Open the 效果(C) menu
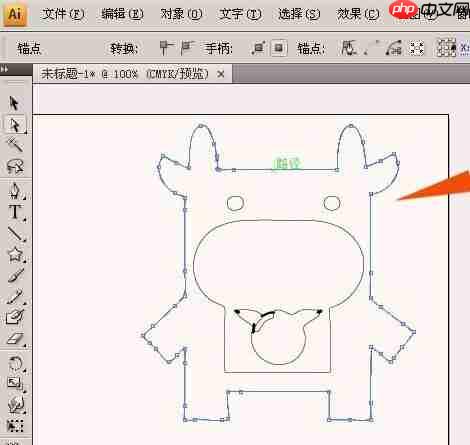470x445 pixels. pos(358,14)
